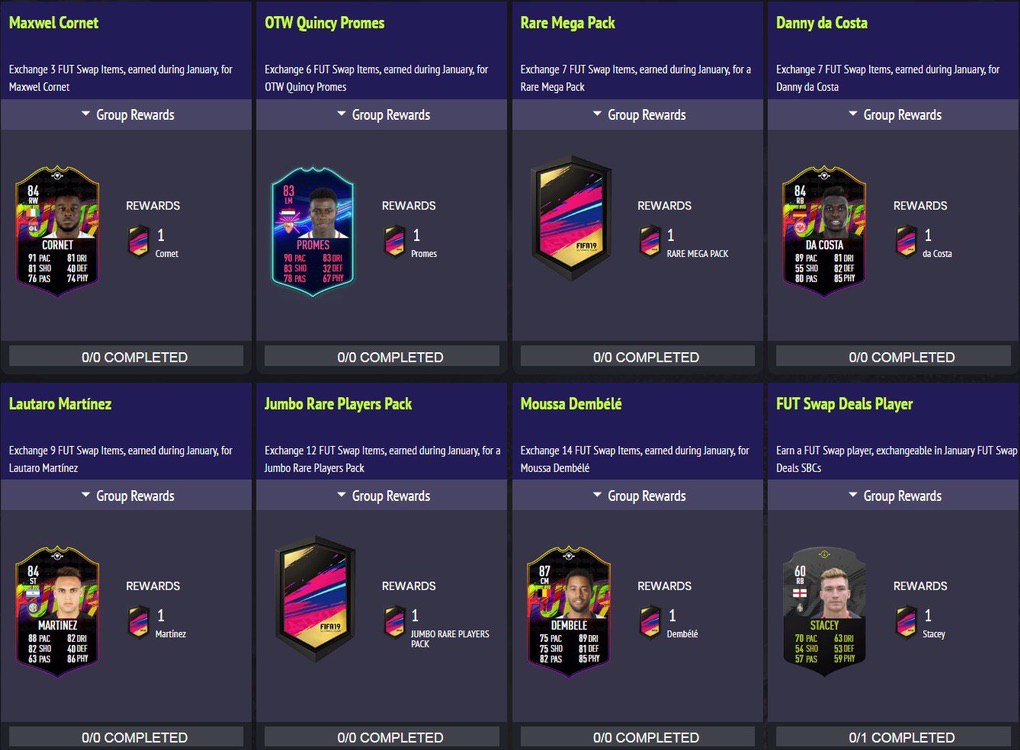Open the Maxwel Cornet challenge title
Screen dimensions: 1020x750
54,23
